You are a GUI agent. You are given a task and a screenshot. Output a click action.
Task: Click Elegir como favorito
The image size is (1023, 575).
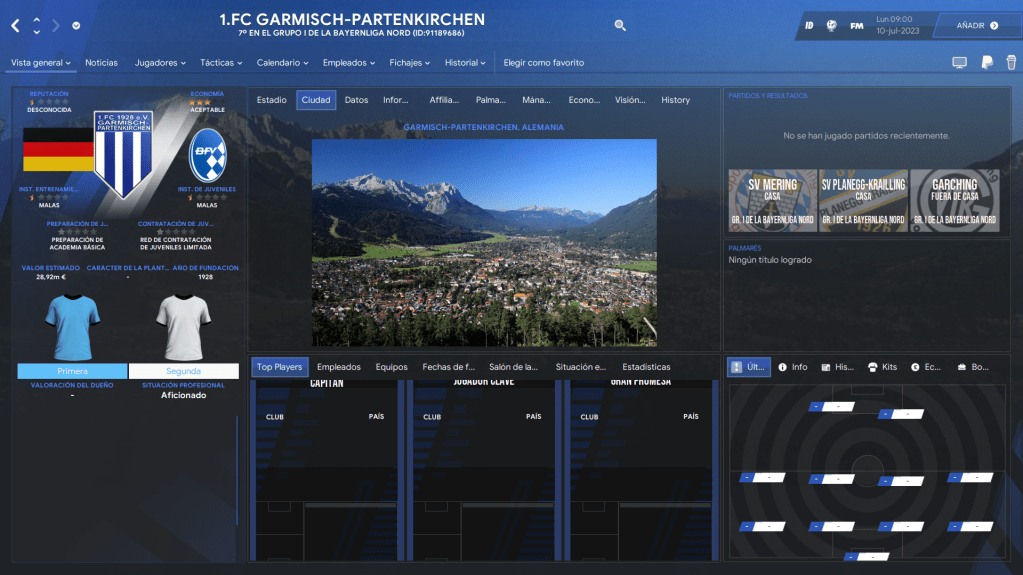click(543, 63)
